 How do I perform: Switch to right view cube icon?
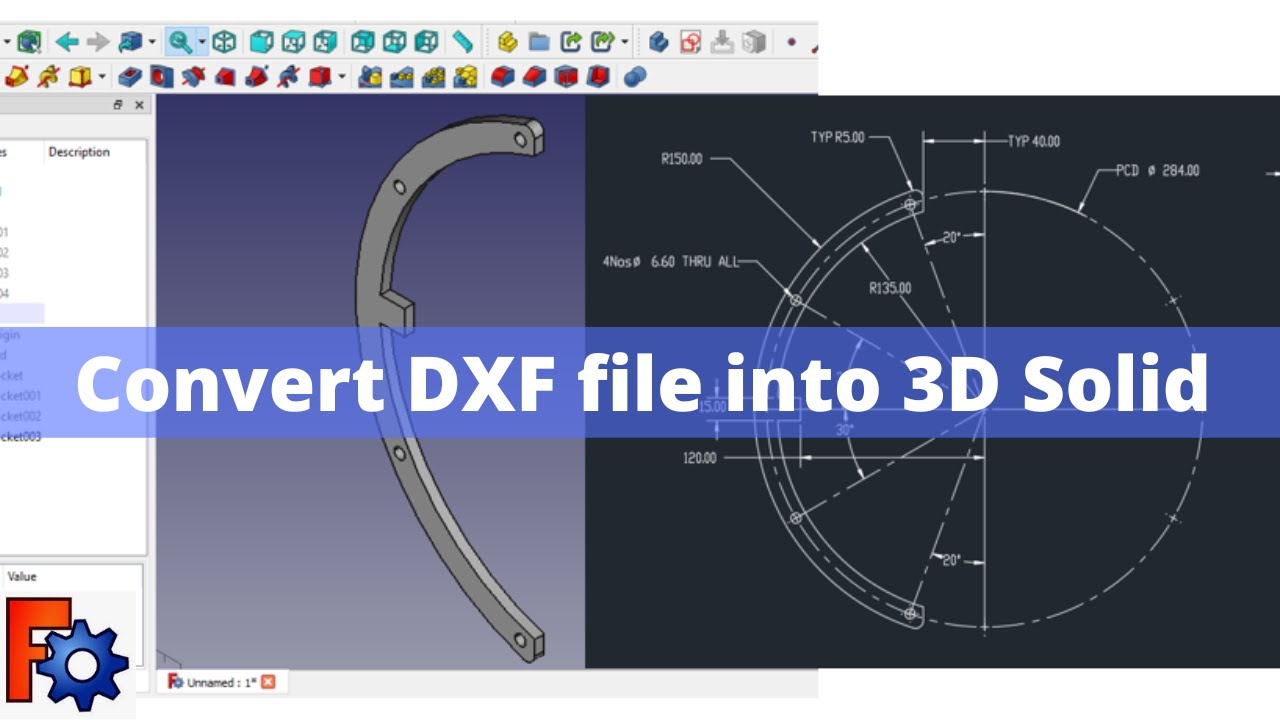(325, 42)
